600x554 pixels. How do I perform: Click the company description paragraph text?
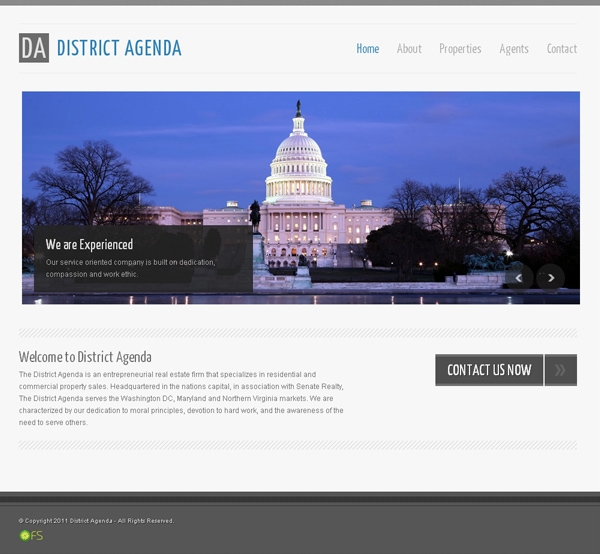click(x=180, y=398)
